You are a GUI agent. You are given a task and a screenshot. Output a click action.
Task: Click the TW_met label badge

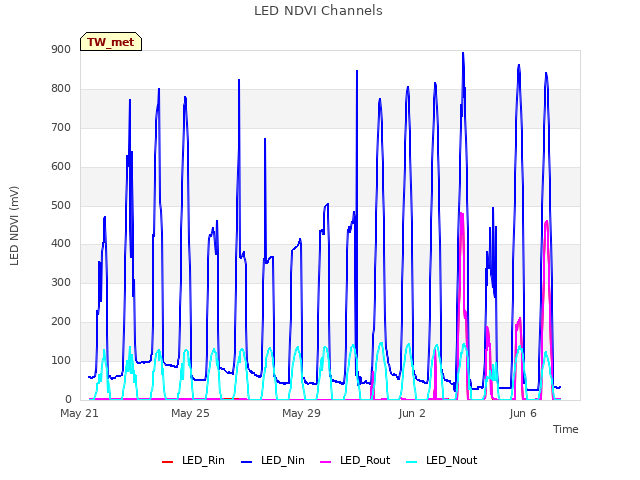click(x=111, y=42)
